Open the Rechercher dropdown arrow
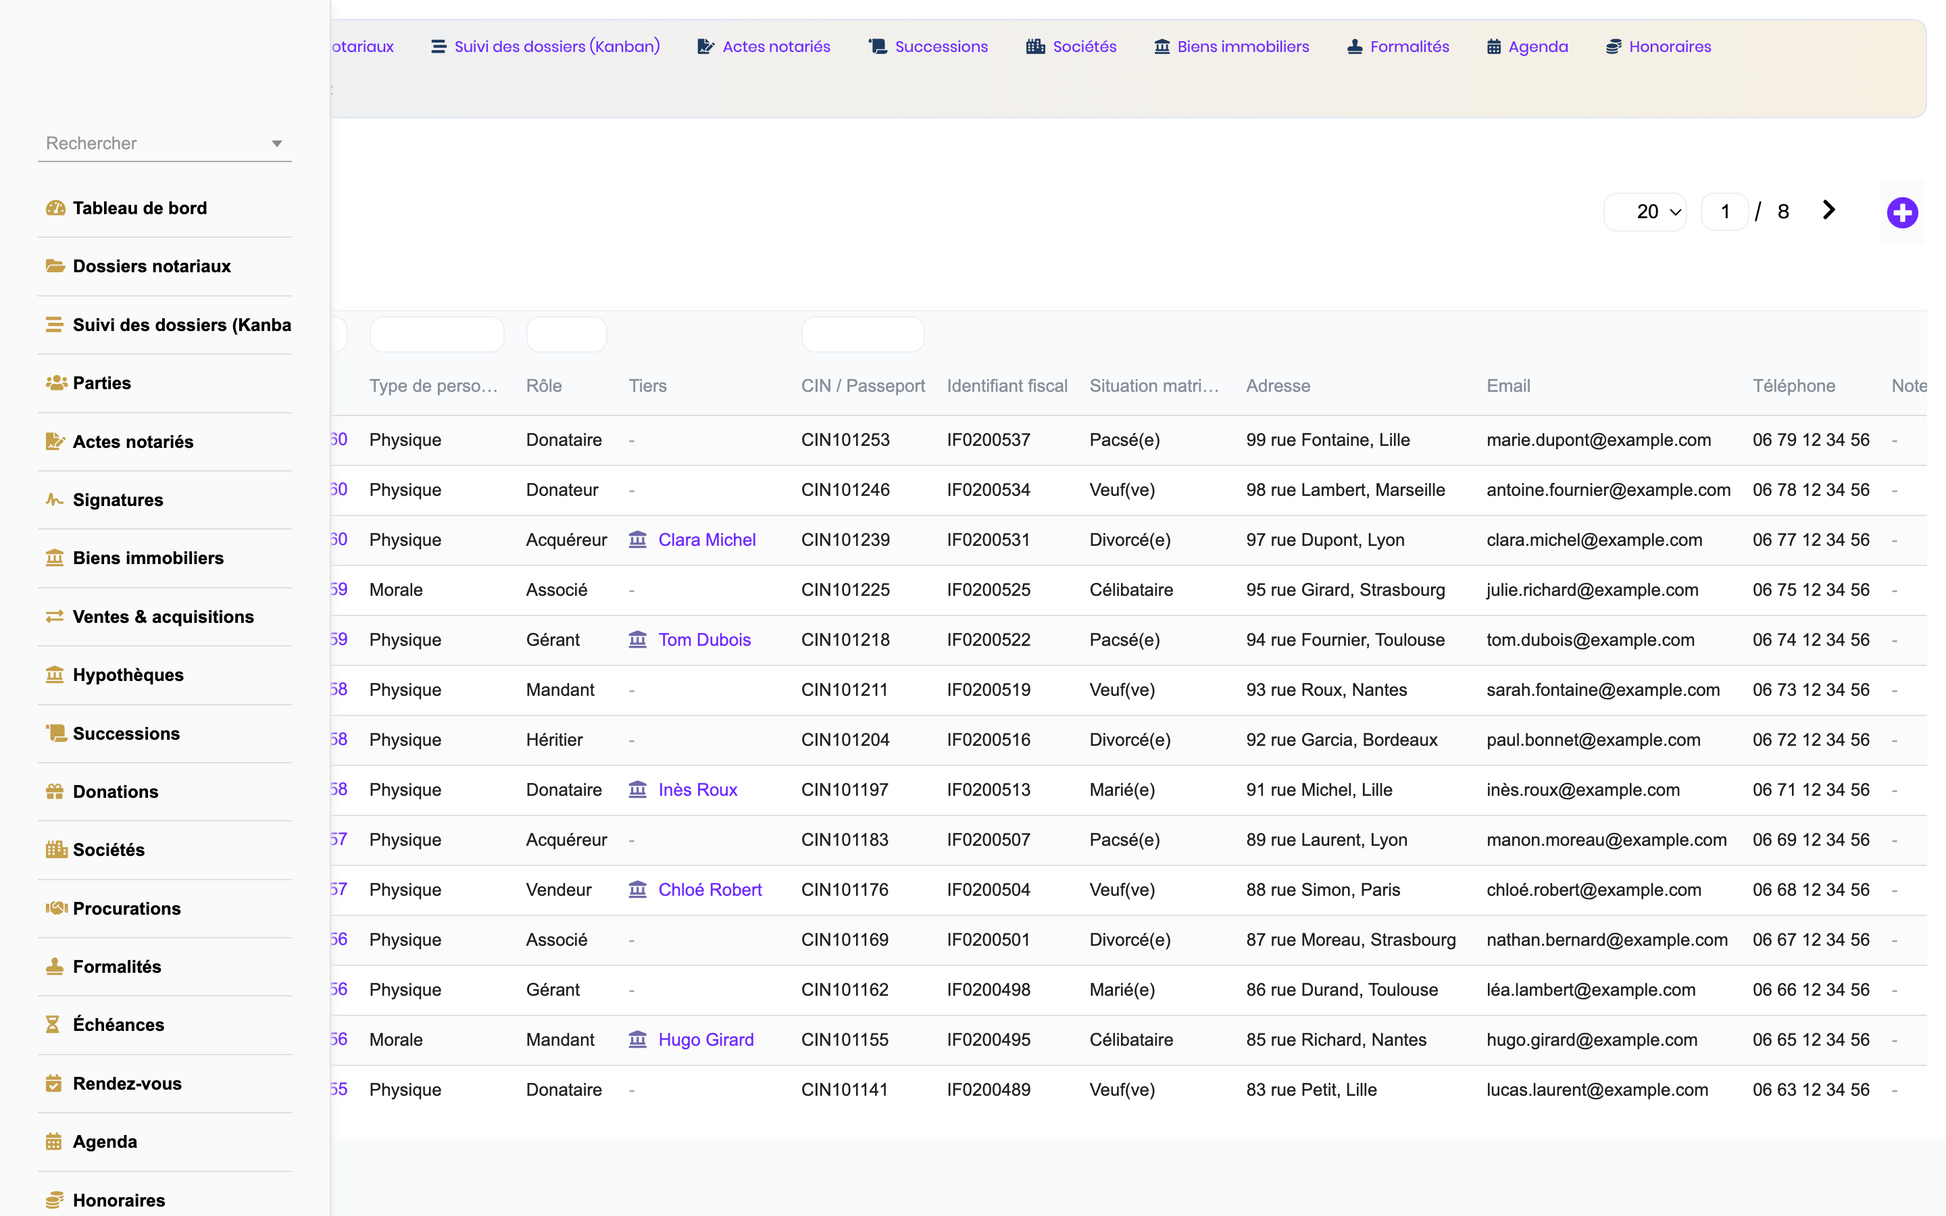 (x=277, y=144)
